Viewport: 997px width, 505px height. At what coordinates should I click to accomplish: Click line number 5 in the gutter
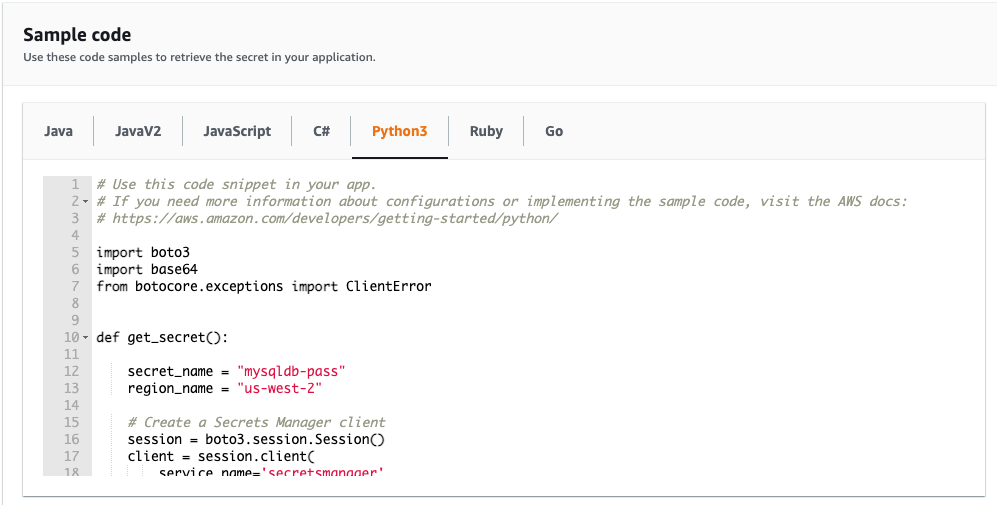pos(75,253)
